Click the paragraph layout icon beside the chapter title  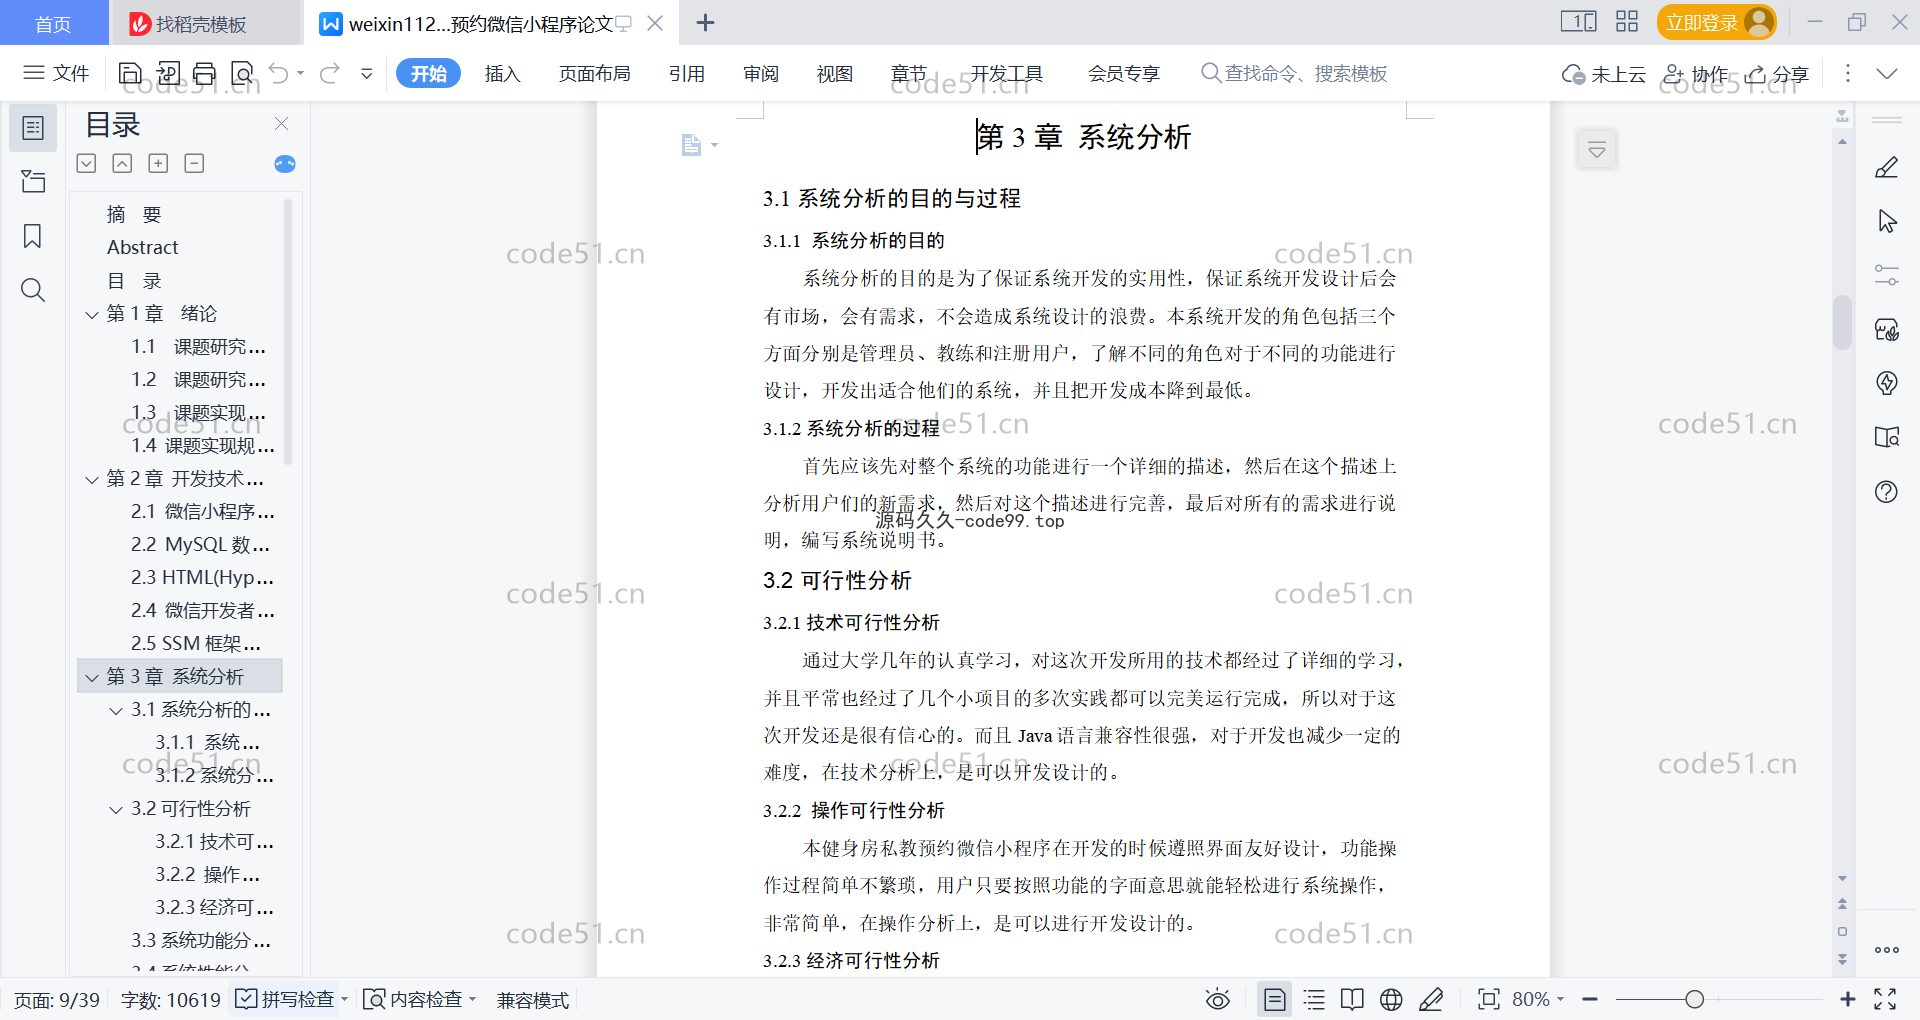691,146
